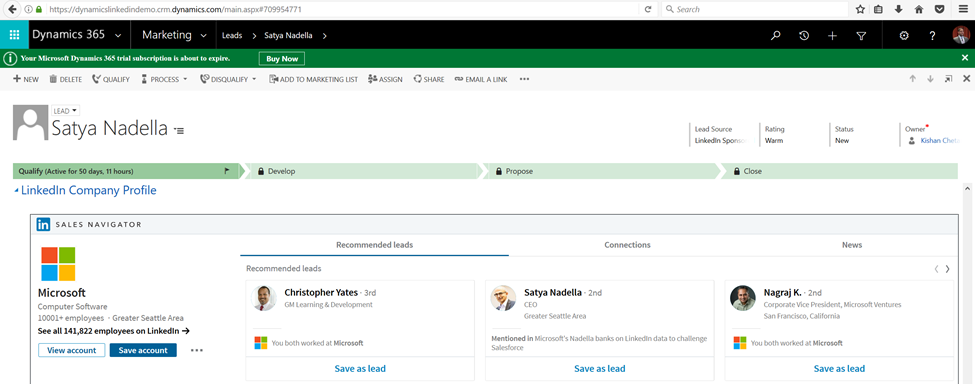Expand the Dynamics 365 dropdown chevron
Screen dimensions: 975x384
118,35
